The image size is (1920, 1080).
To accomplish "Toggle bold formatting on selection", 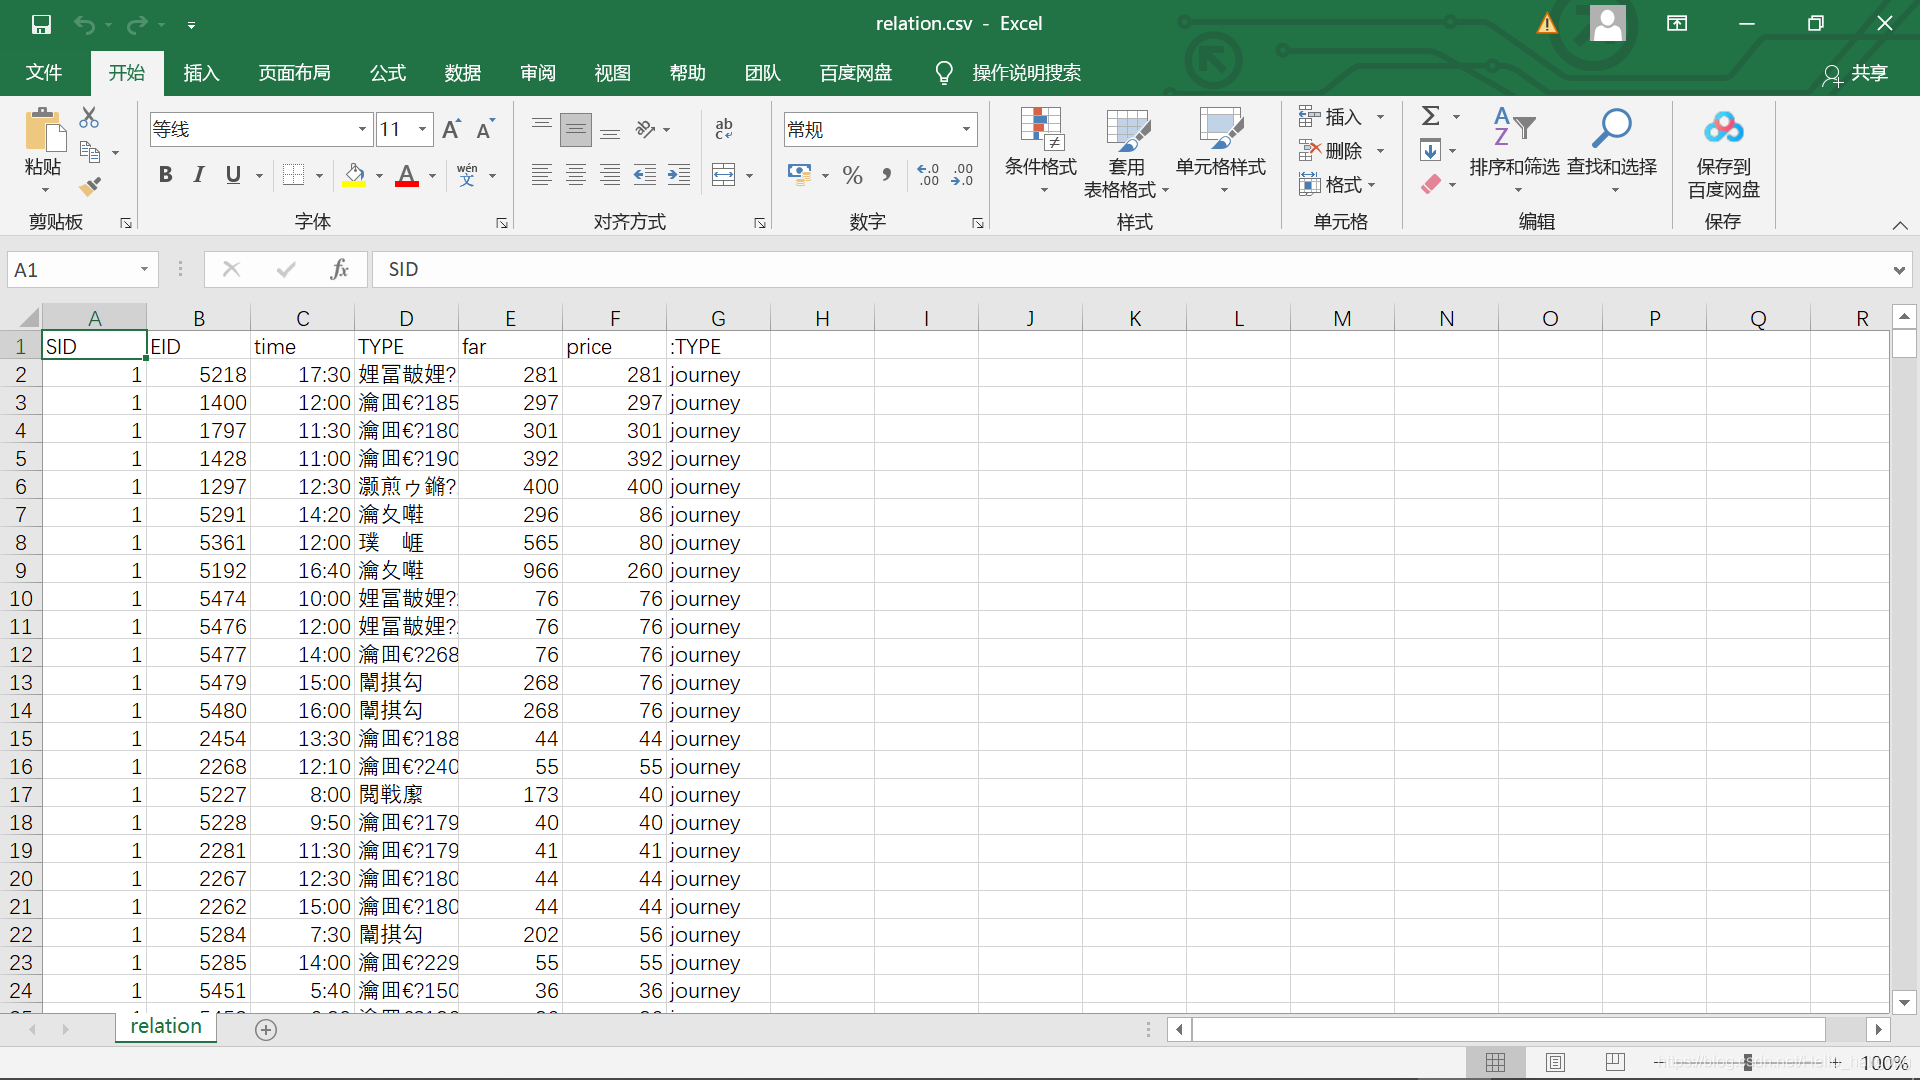I will pos(166,174).
